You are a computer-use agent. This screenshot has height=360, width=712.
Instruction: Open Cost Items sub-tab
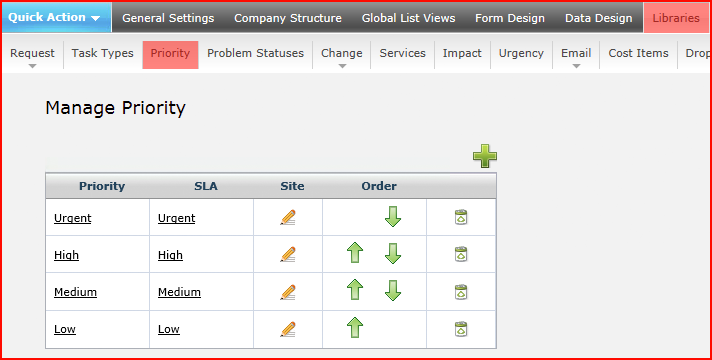638,53
